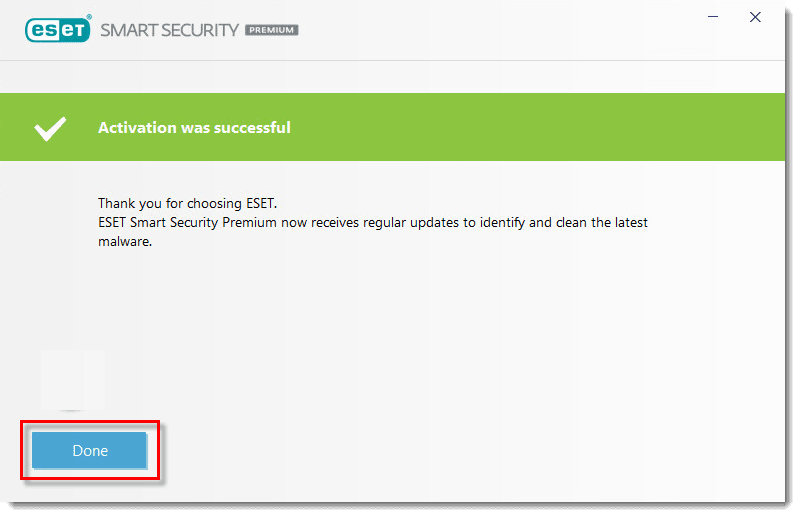
Task: Click the word 'SMART' in the title
Action: coord(124,30)
